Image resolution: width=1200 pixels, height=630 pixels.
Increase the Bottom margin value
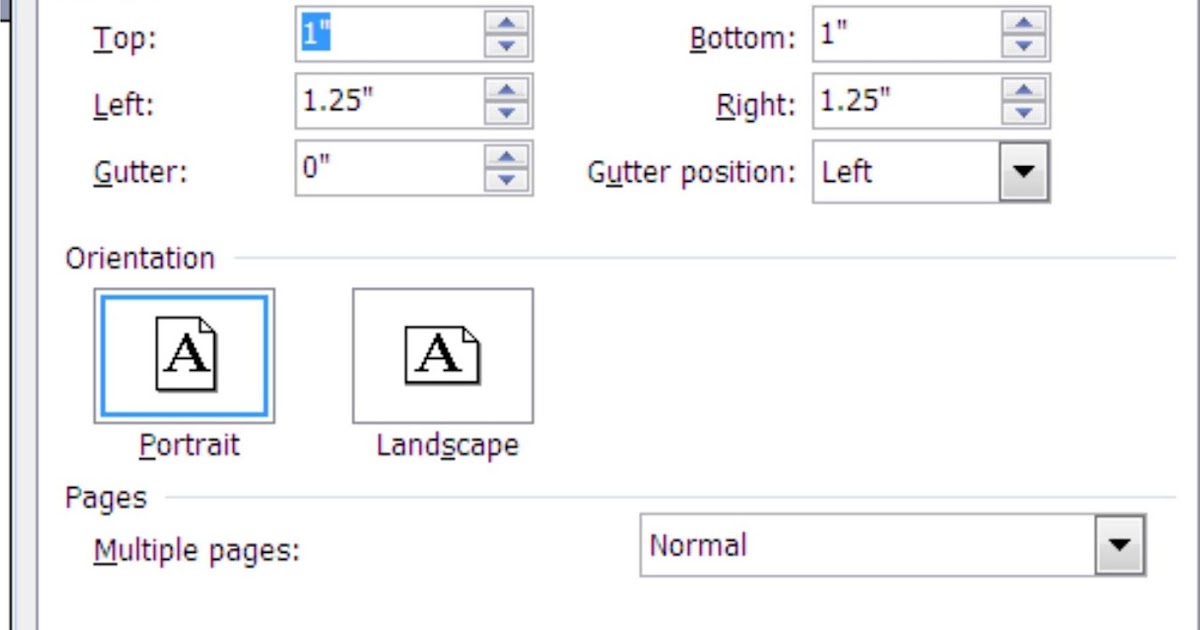click(1022, 25)
